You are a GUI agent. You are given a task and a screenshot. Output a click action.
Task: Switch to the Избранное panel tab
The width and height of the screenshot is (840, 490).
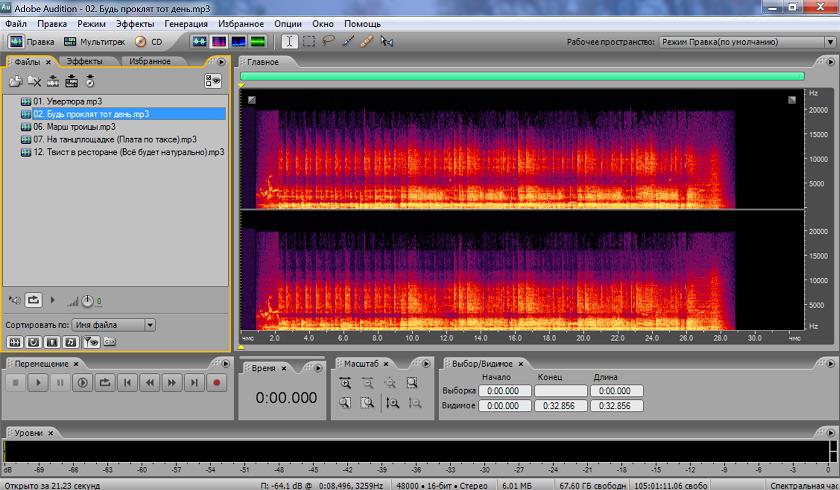pos(149,62)
